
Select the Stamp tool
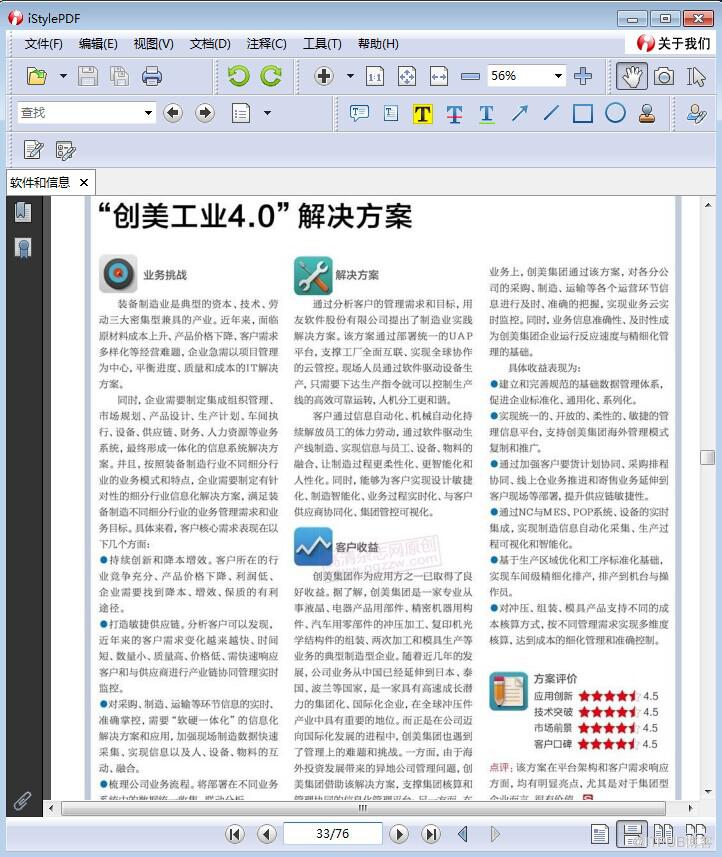click(647, 113)
